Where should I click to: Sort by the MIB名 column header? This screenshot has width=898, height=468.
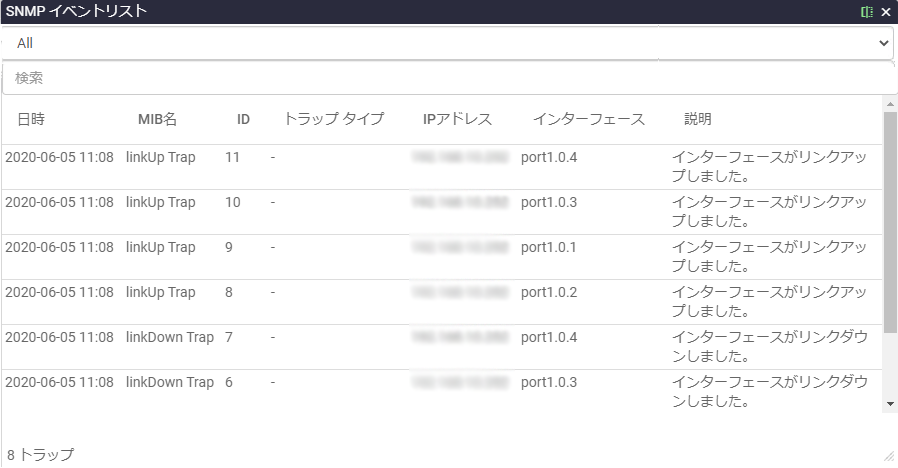pyautogui.click(x=157, y=119)
